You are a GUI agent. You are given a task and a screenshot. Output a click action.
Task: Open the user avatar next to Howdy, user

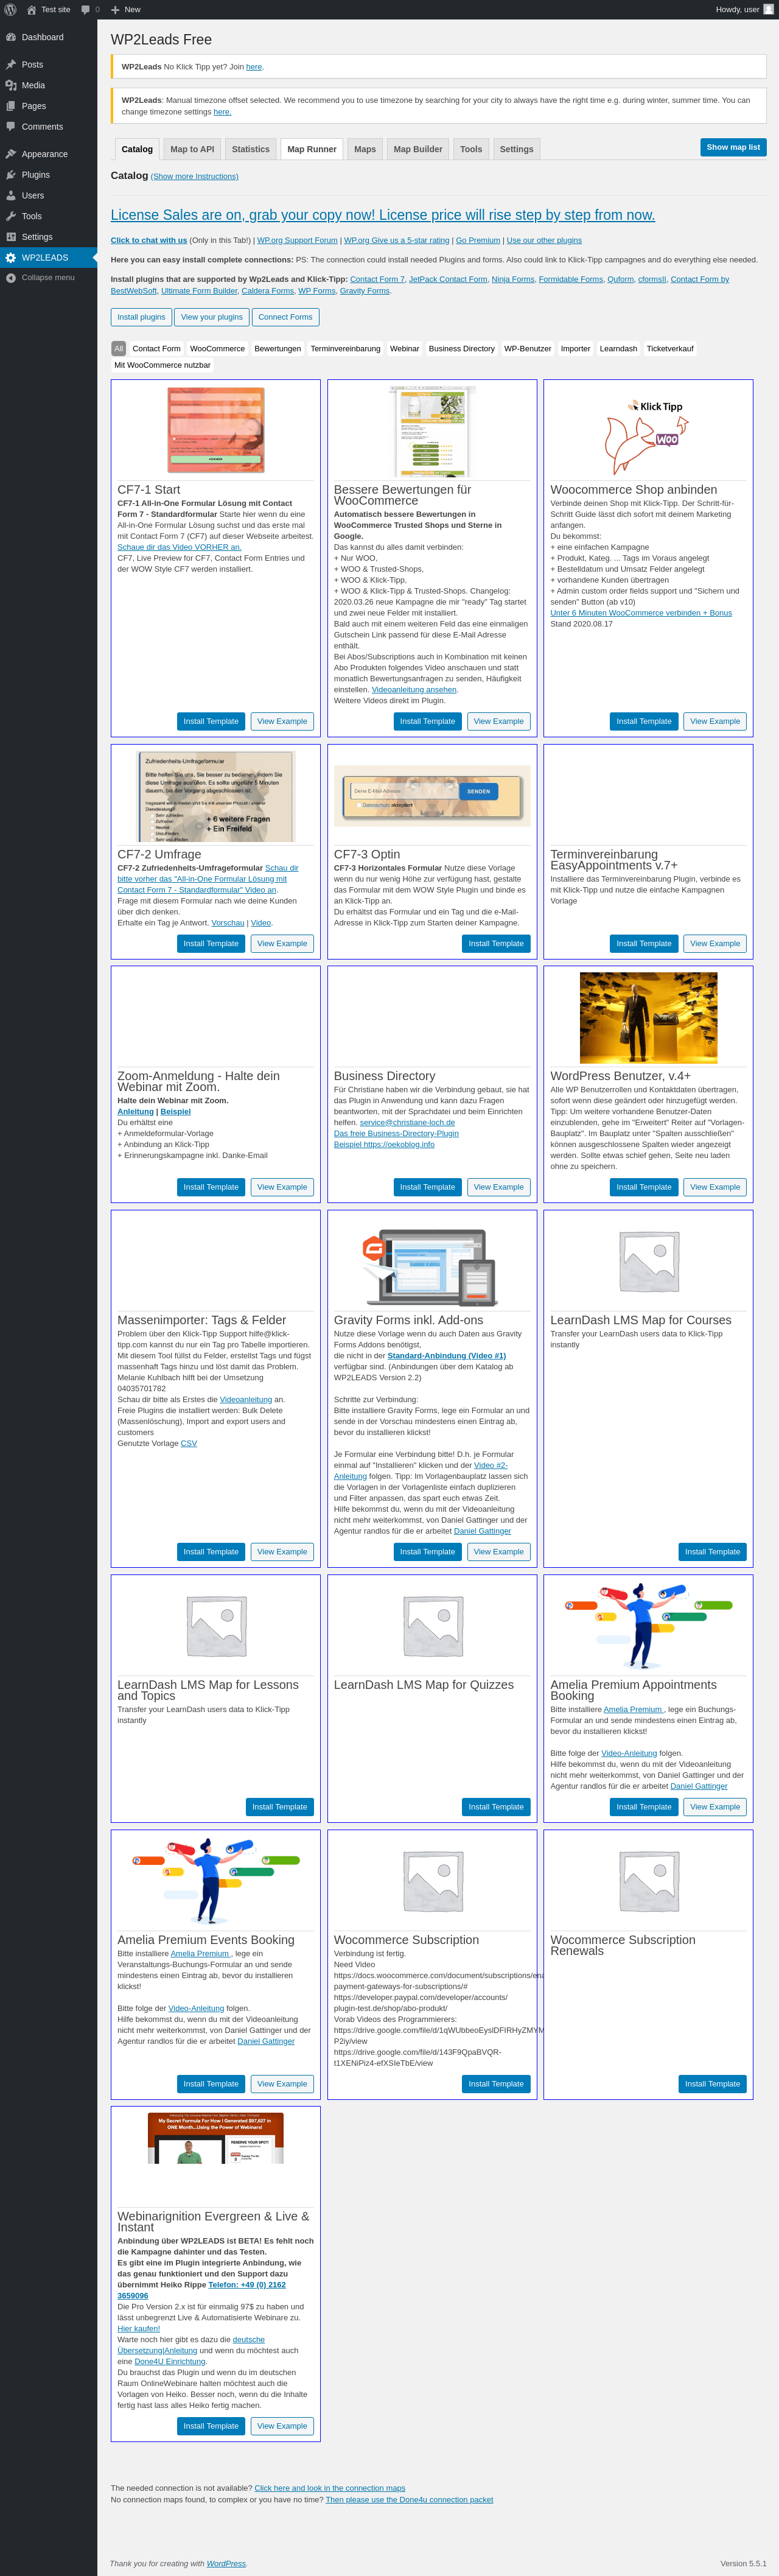pos(768,9)
